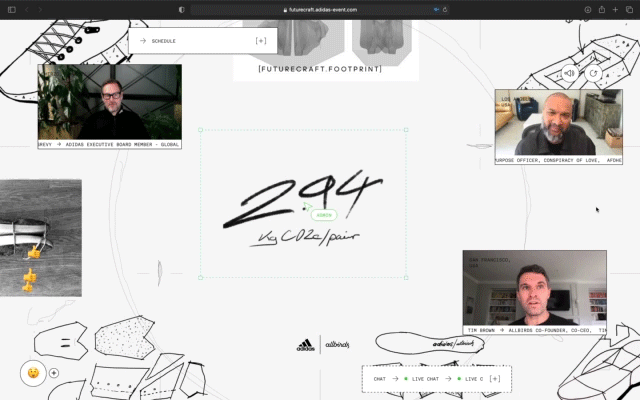Go forward with Safari's forward arrow
Screen dimensions: 640x400
(40, 9)
